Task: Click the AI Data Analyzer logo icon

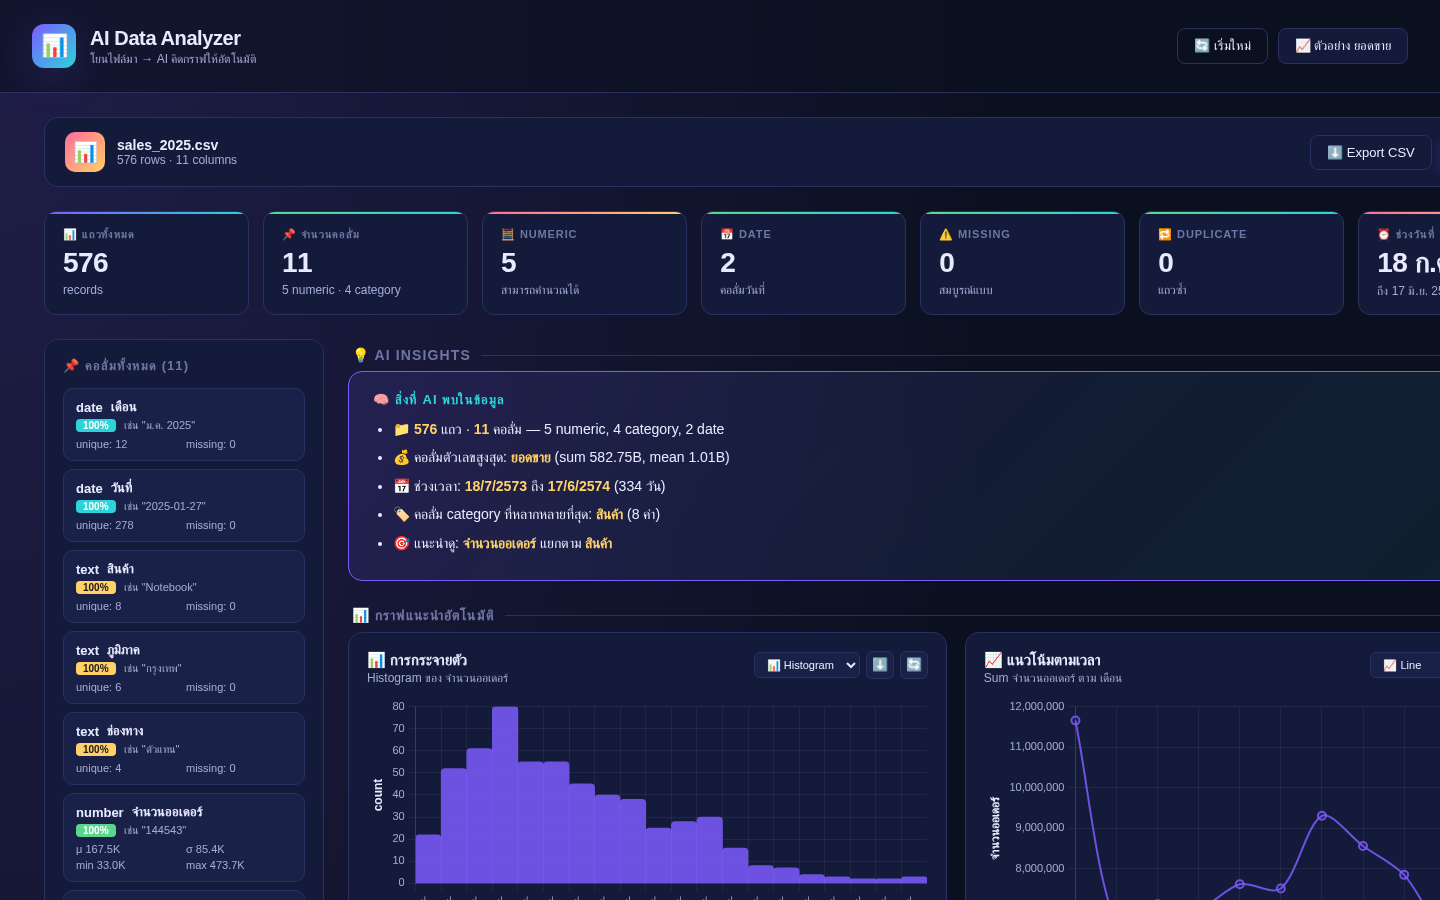Action: click(54, 46)
